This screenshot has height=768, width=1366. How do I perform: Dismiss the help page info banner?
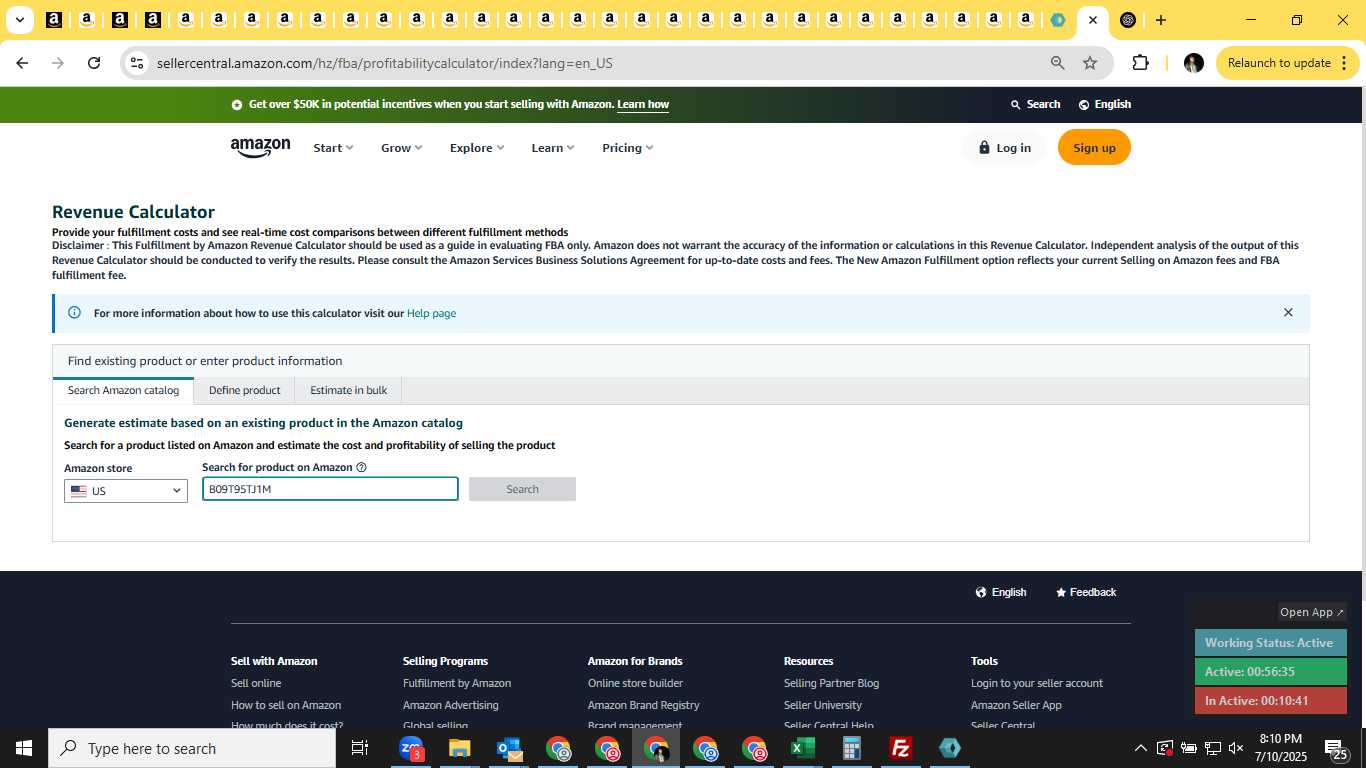[x=1288, y=313]
